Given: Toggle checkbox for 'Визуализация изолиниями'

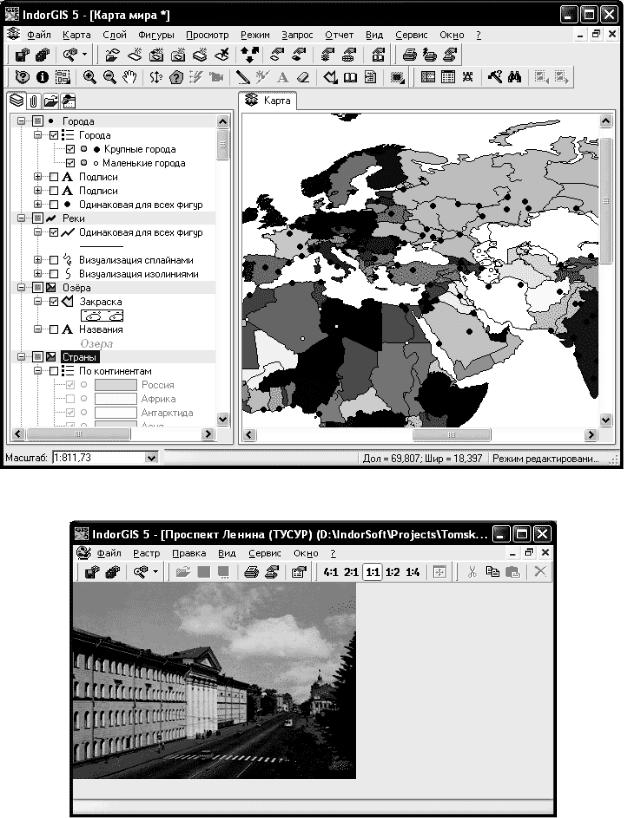Looking at the screenshot, I should [x=53, y=274].
